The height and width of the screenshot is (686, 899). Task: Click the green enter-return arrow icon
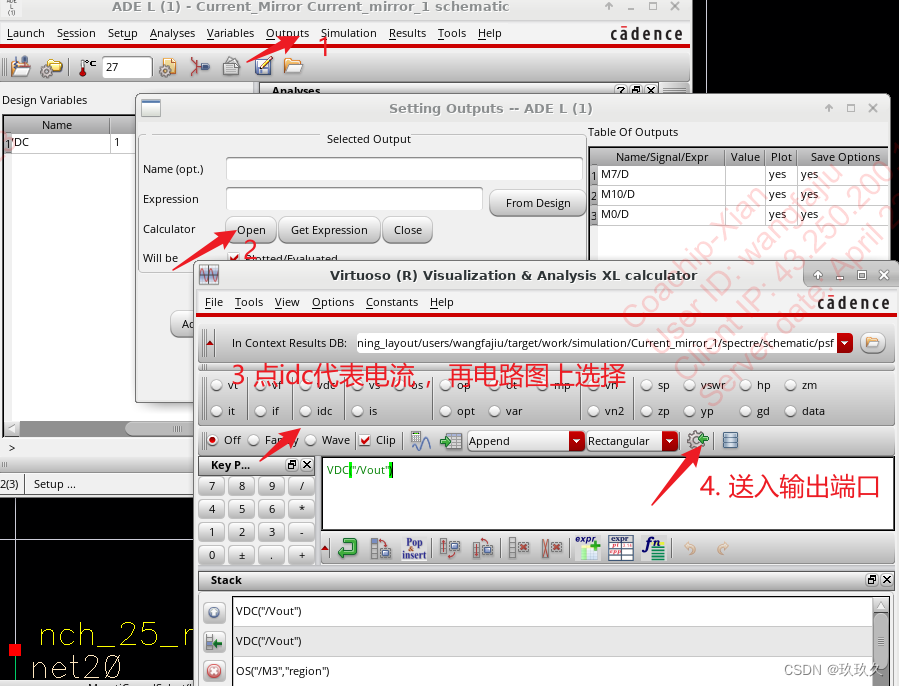(x=347, y=548)
